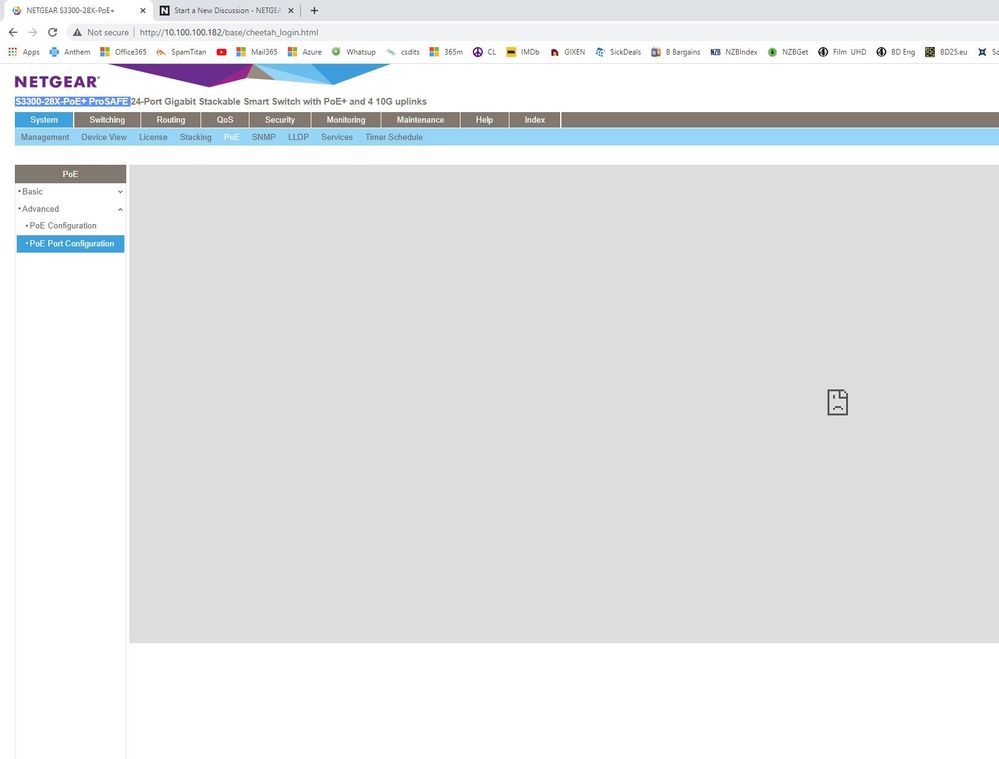The width and height of the screenshot is (999, 759).
Task: Go to Stacking submenu
Action: click(x=196, y=137)
